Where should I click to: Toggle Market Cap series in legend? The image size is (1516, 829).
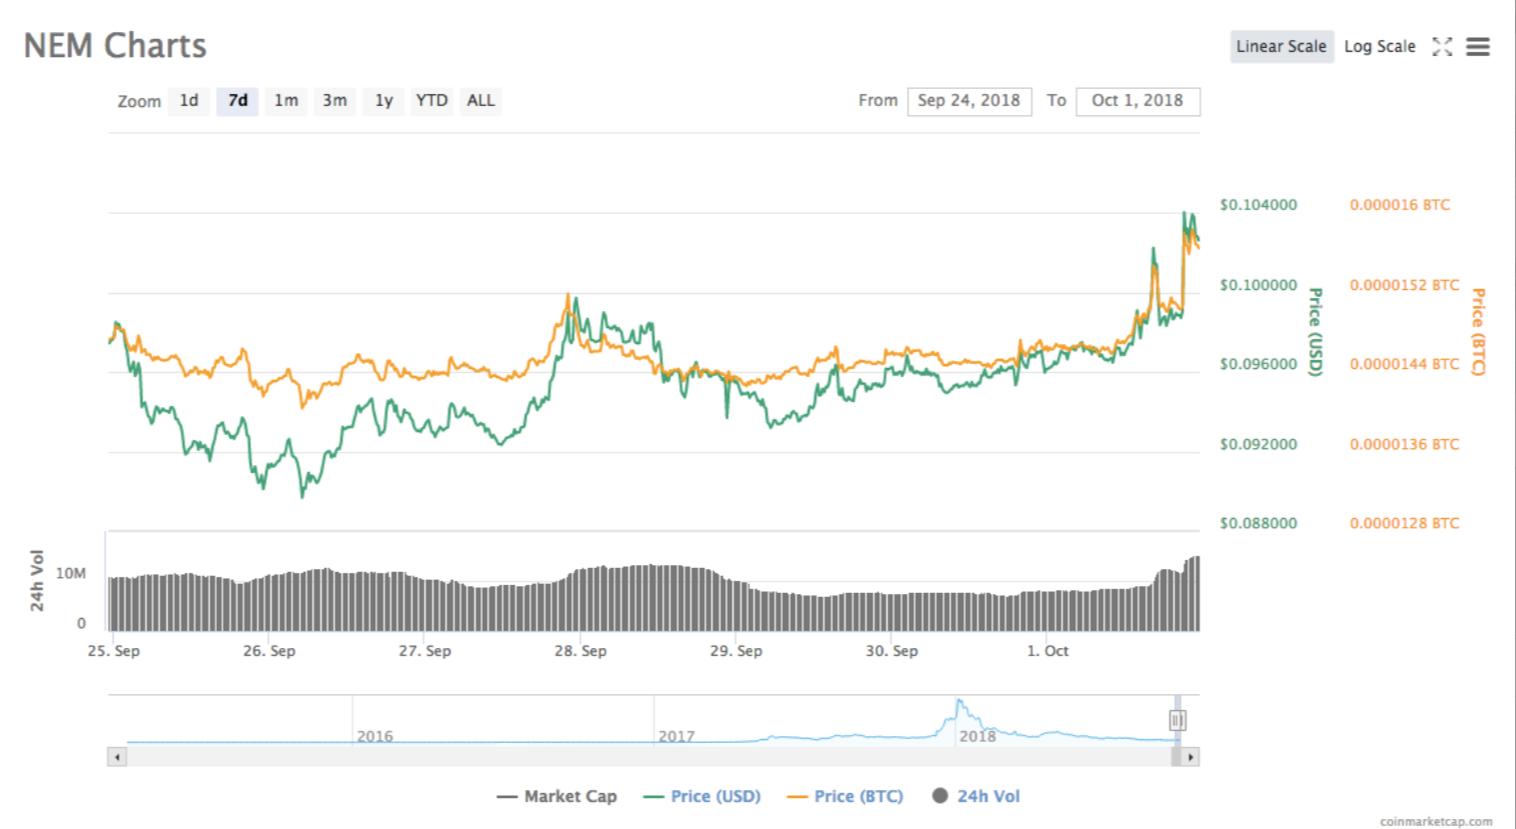[x=557, y=797]
